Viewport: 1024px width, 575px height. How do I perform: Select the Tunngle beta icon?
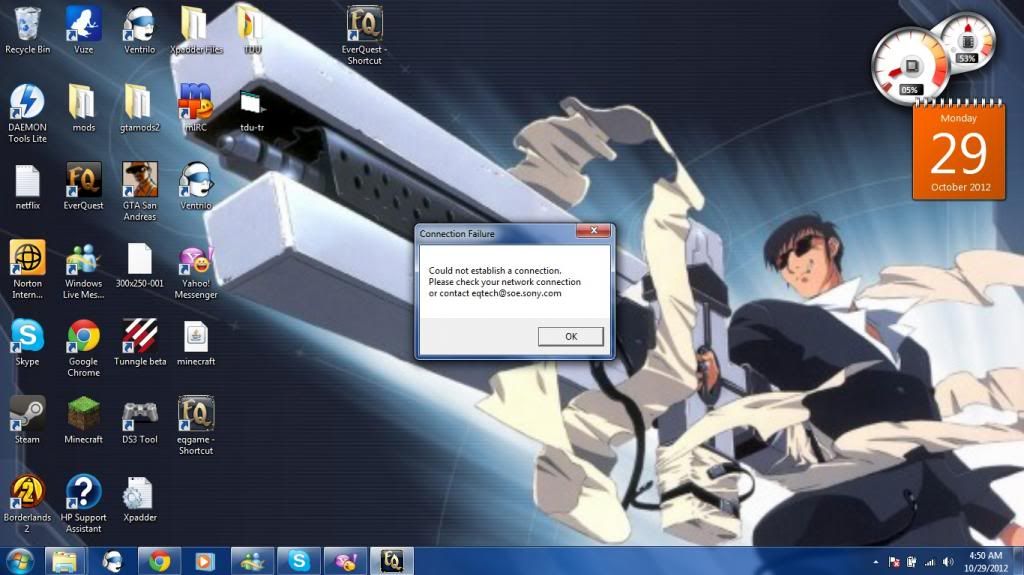pyautogui.click(x=140, y=342)
